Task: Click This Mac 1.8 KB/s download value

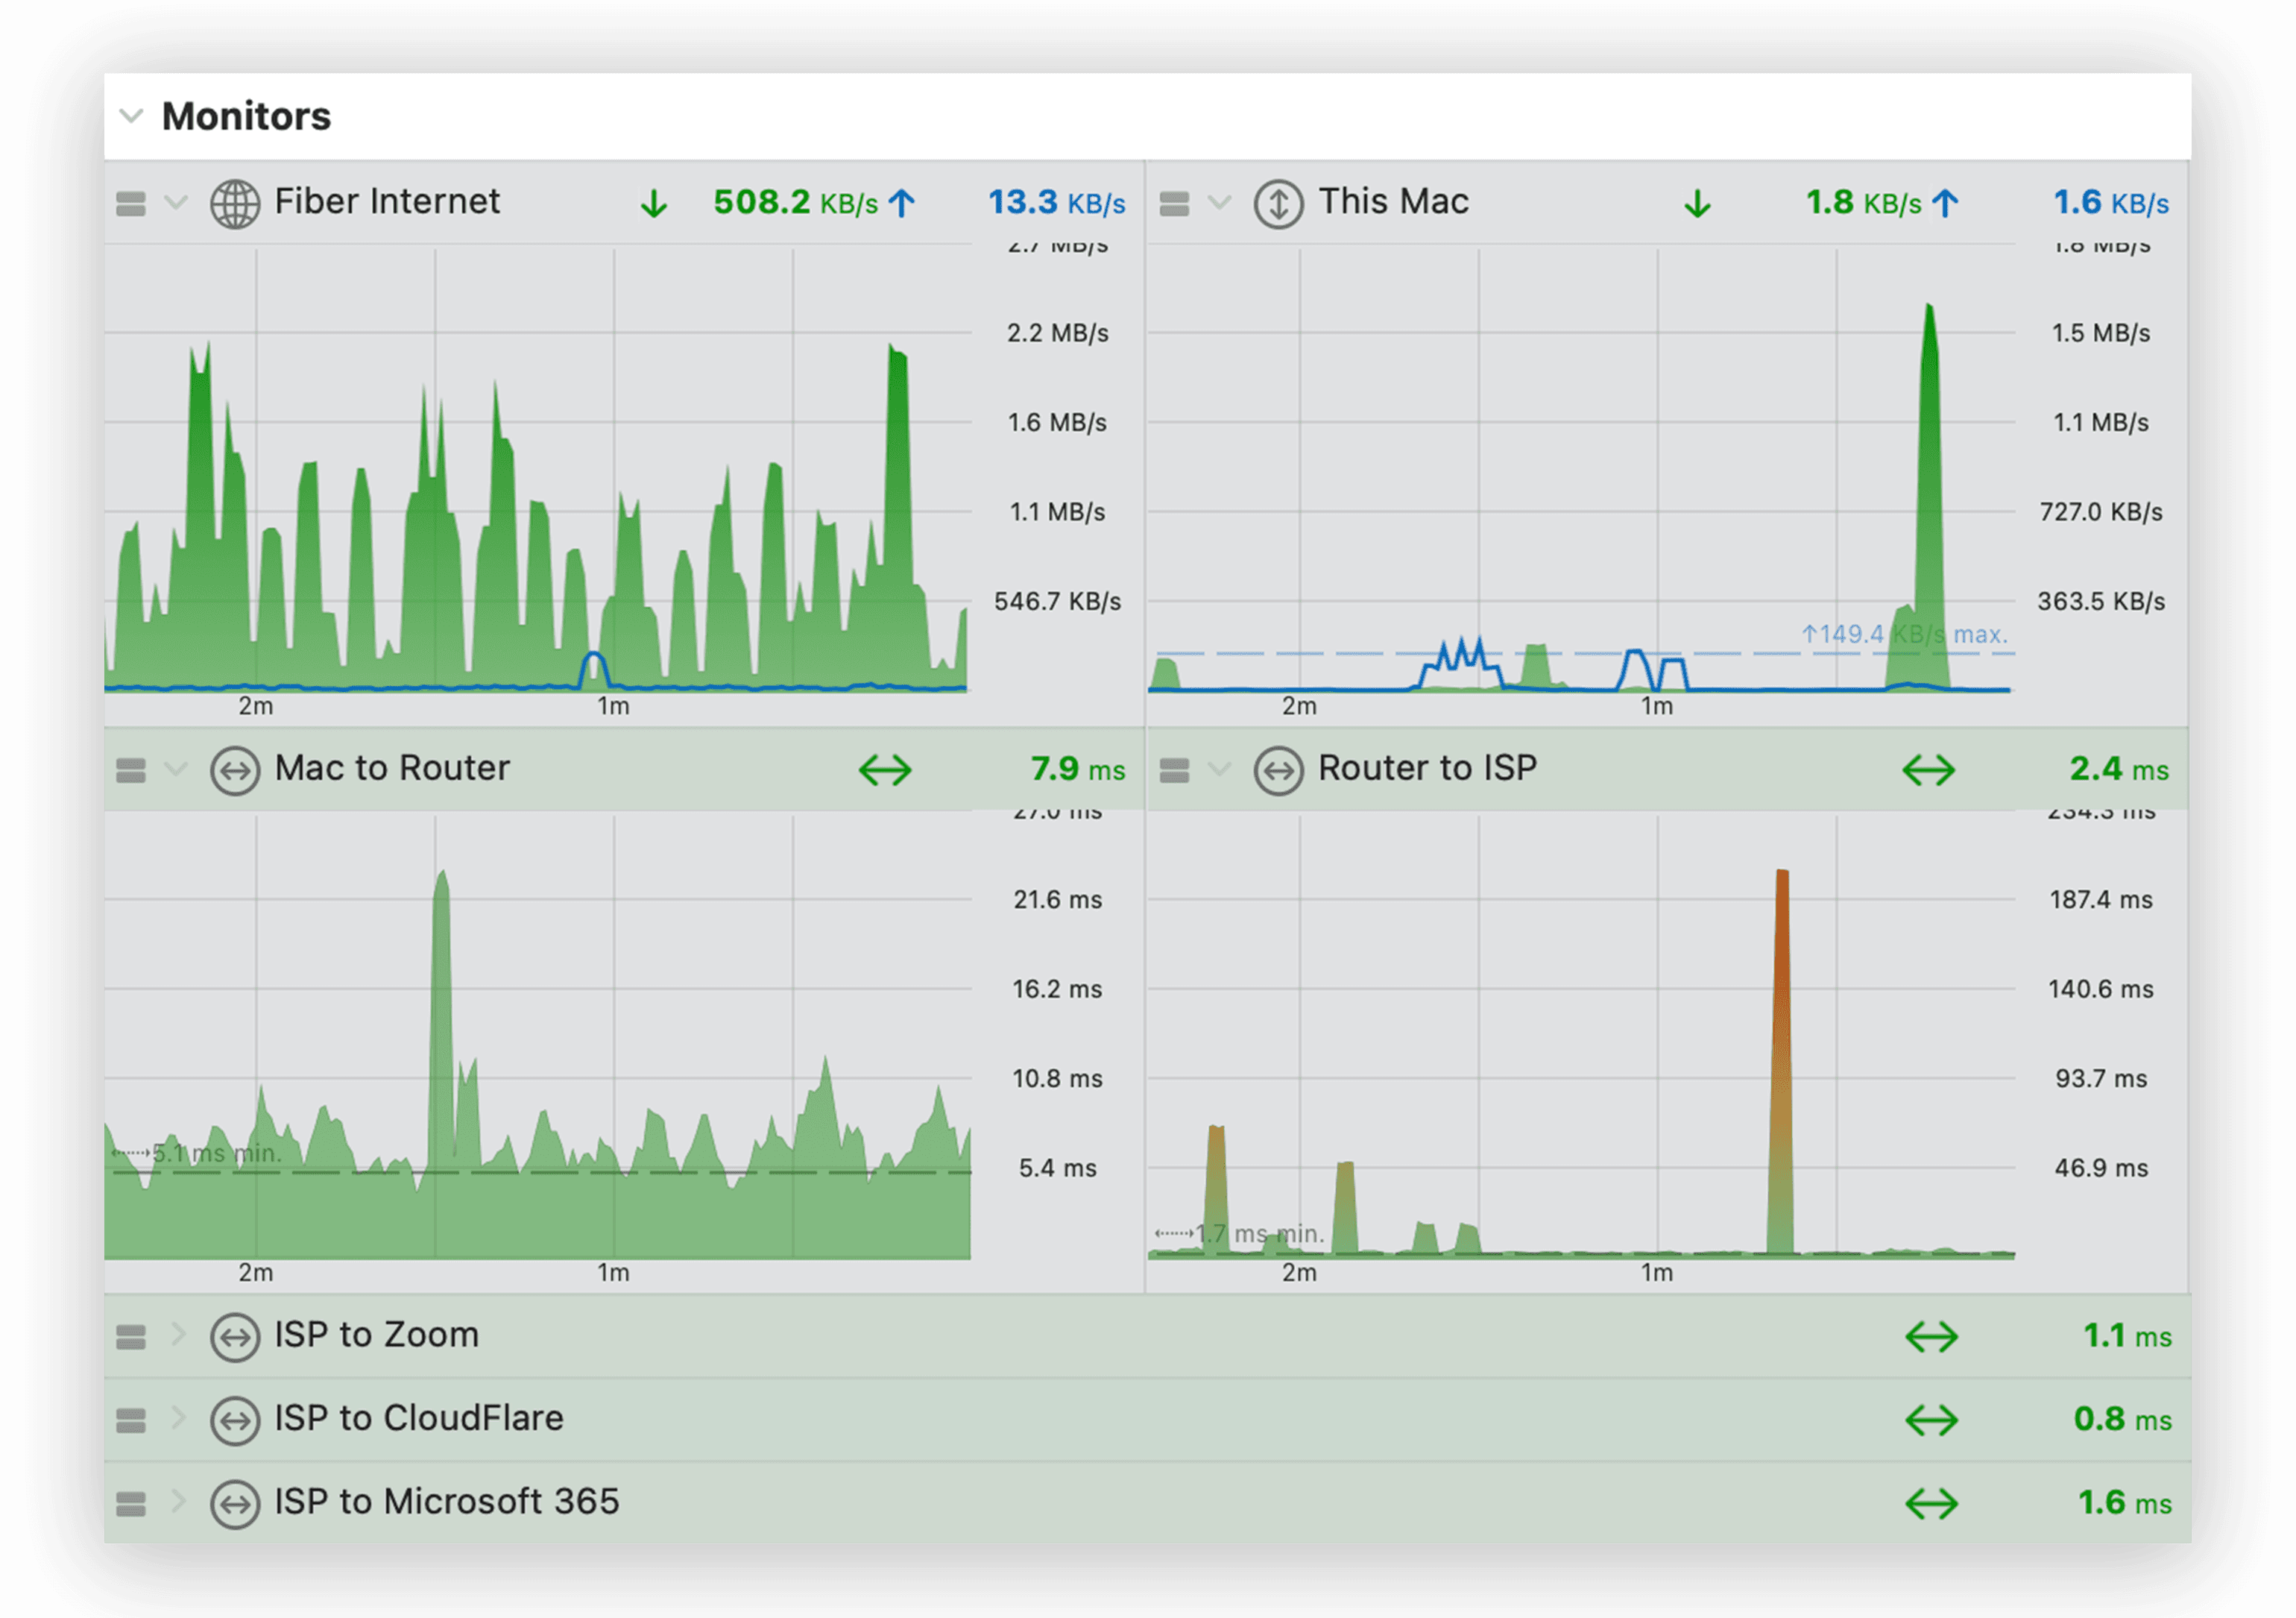Action: coord(1863,203)
